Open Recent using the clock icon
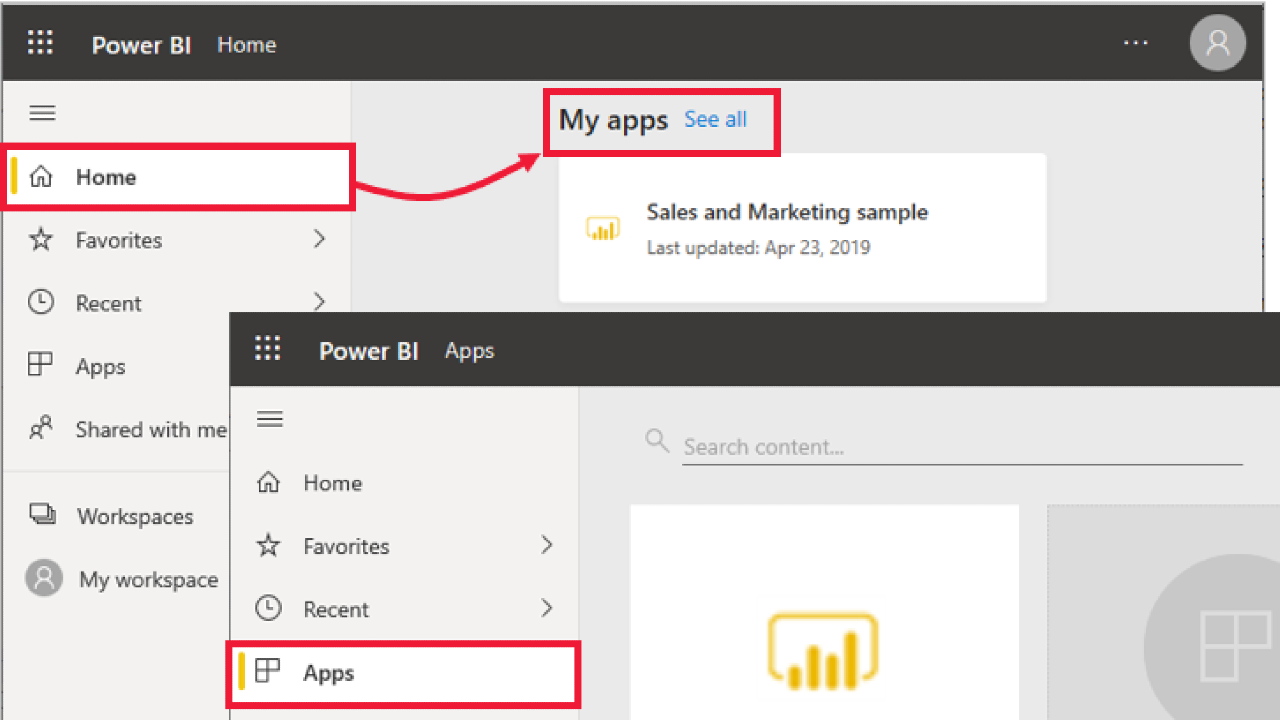 pos(42,303)
